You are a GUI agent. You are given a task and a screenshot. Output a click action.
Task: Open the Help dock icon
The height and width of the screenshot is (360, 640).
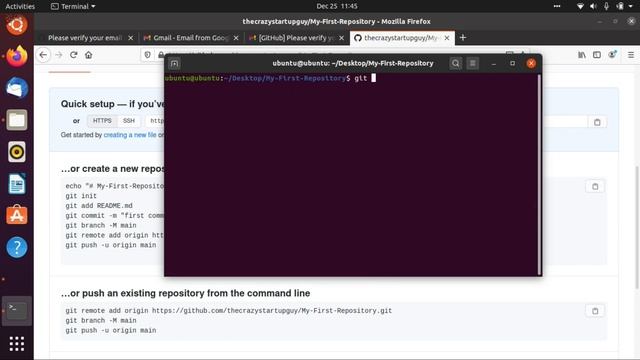(17, 247)
